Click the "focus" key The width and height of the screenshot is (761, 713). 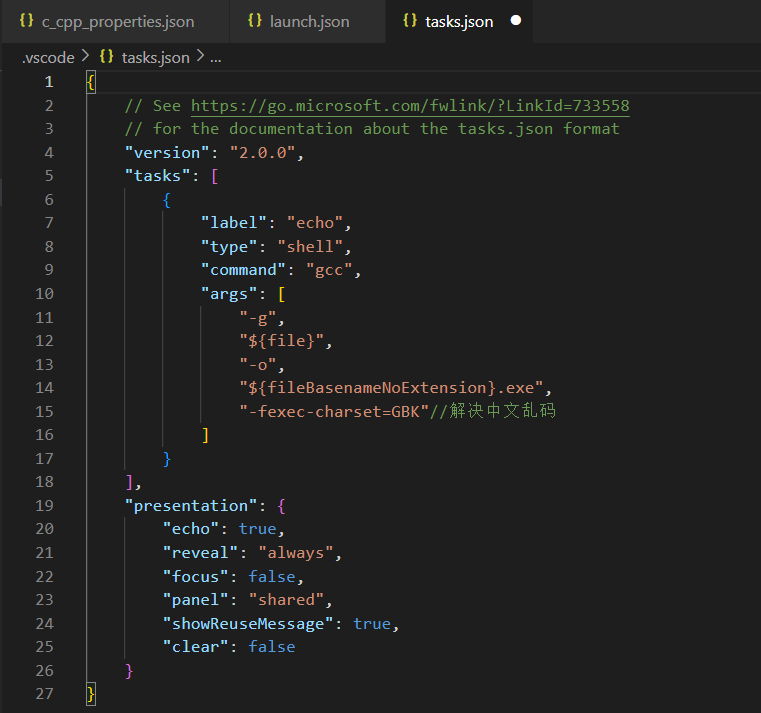196,577
